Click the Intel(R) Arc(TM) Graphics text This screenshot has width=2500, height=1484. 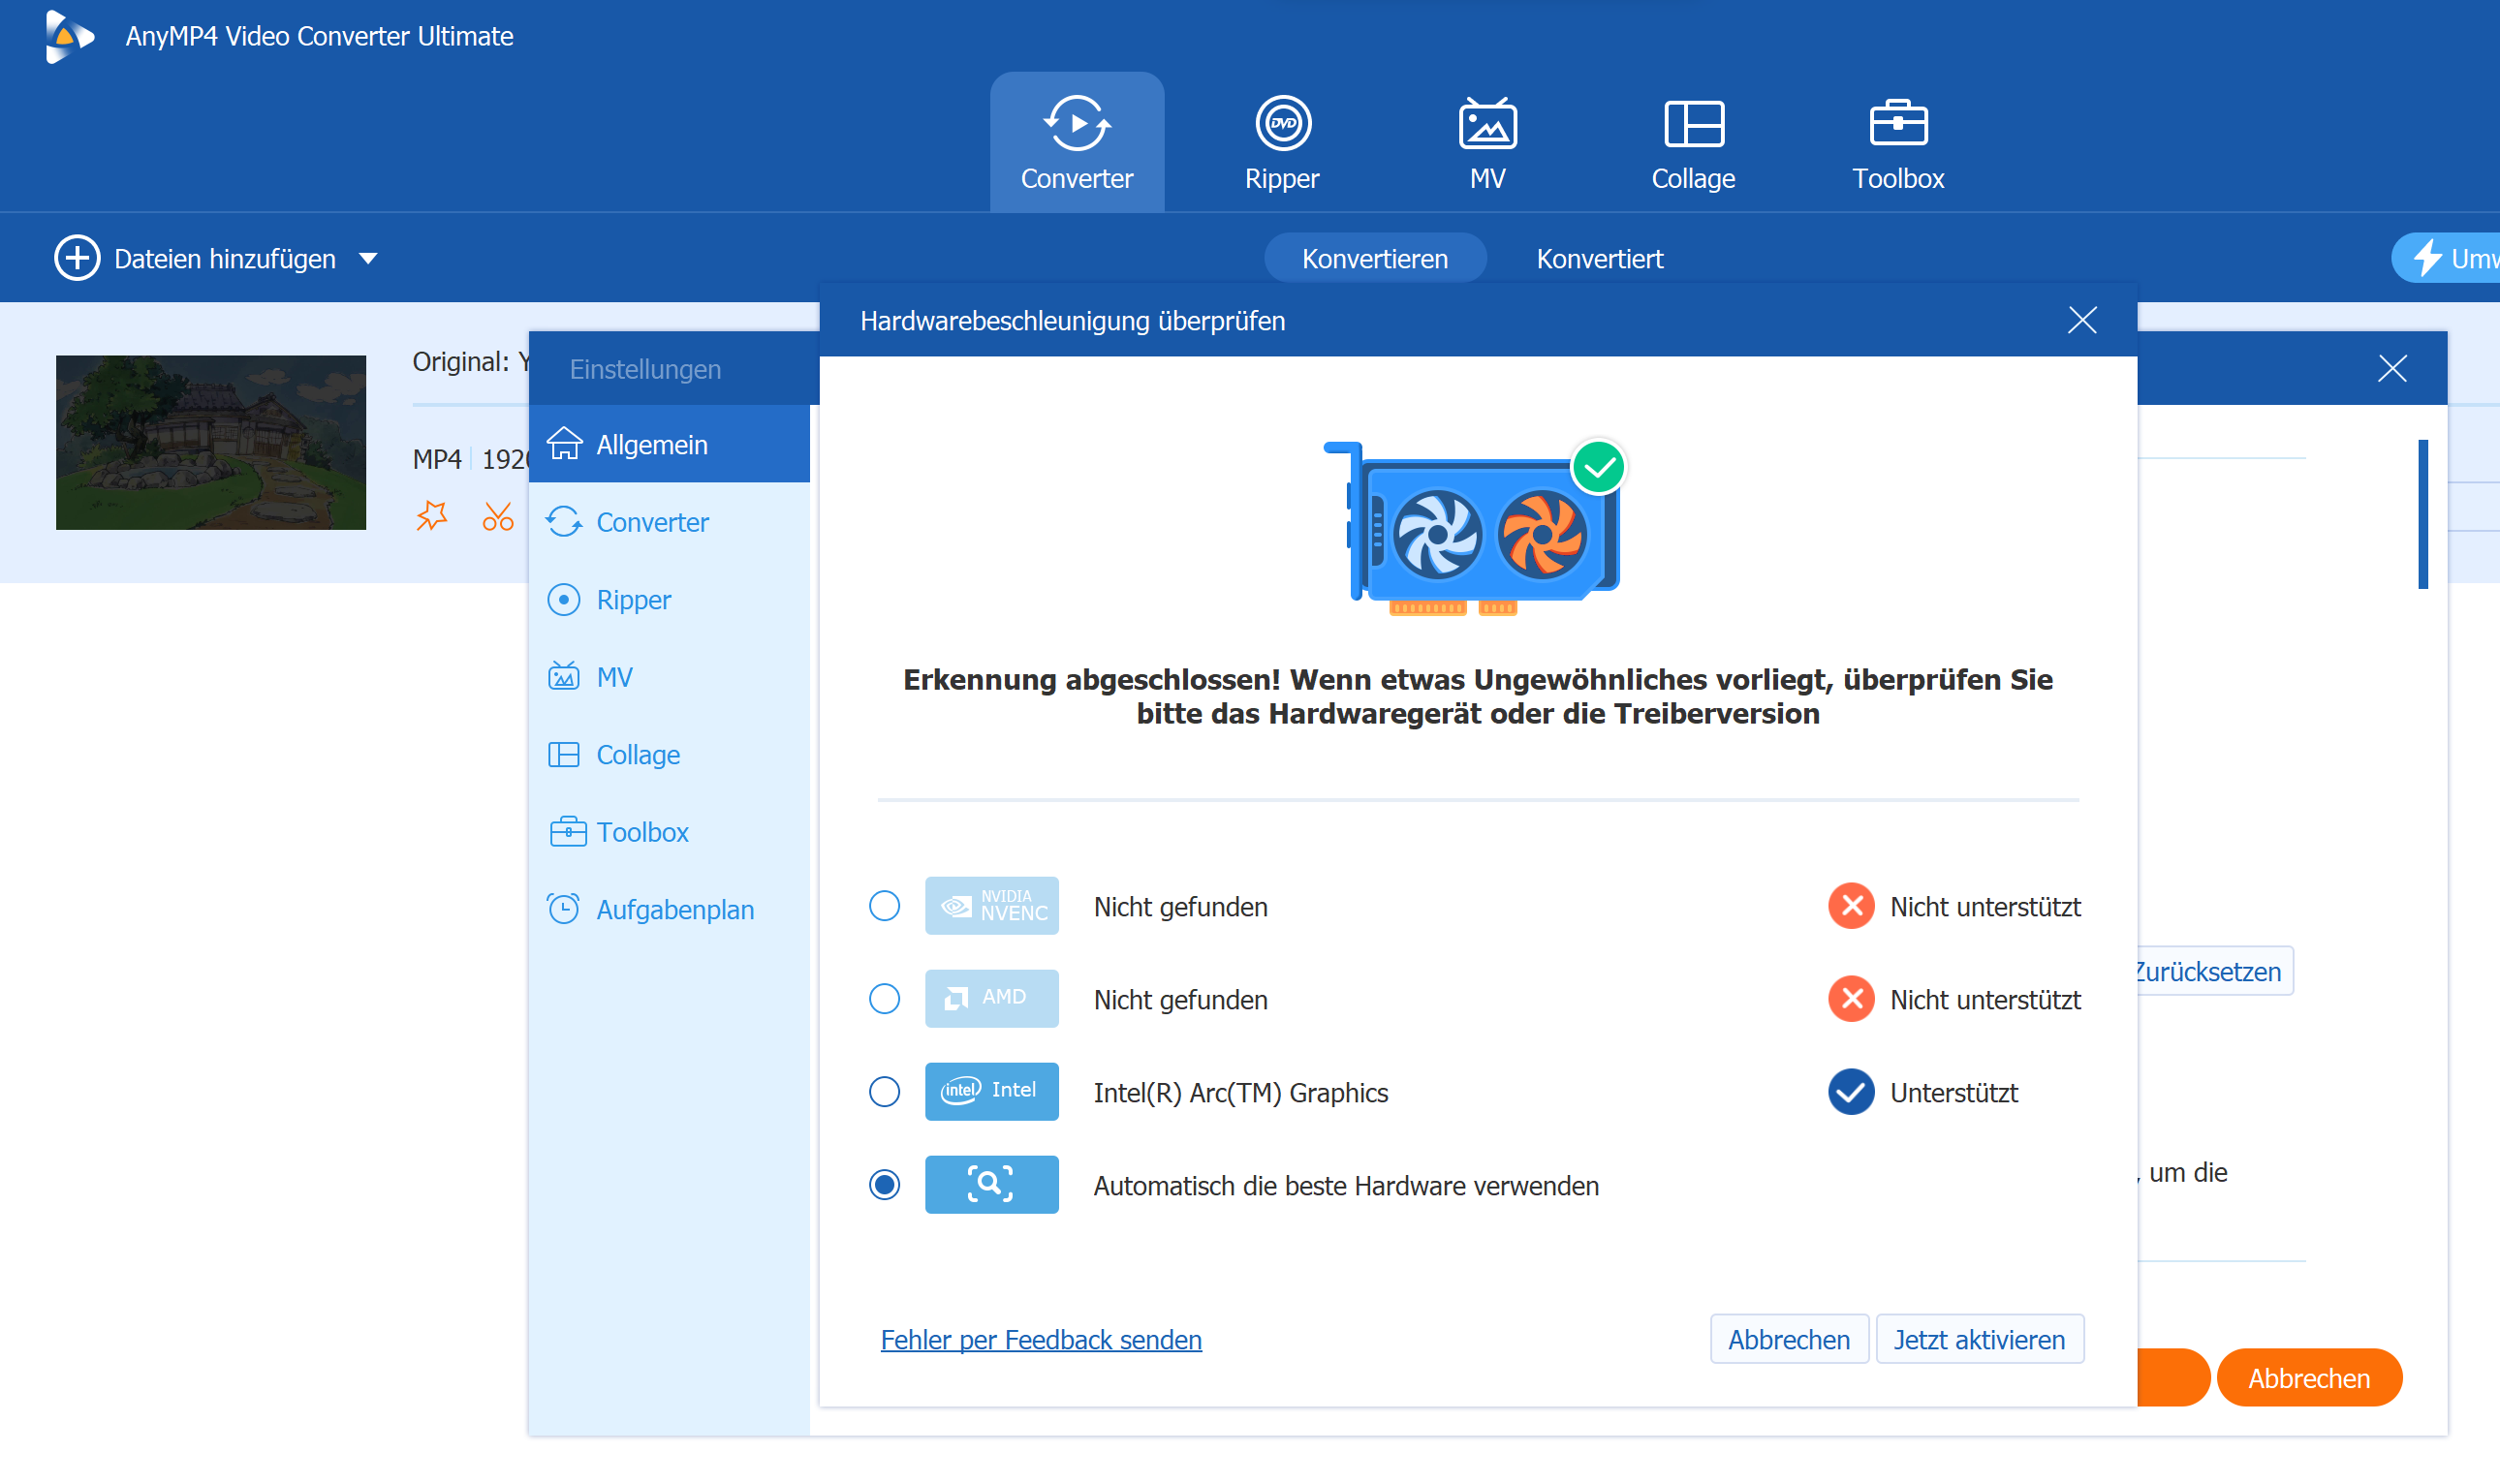pos(1240,1093)
